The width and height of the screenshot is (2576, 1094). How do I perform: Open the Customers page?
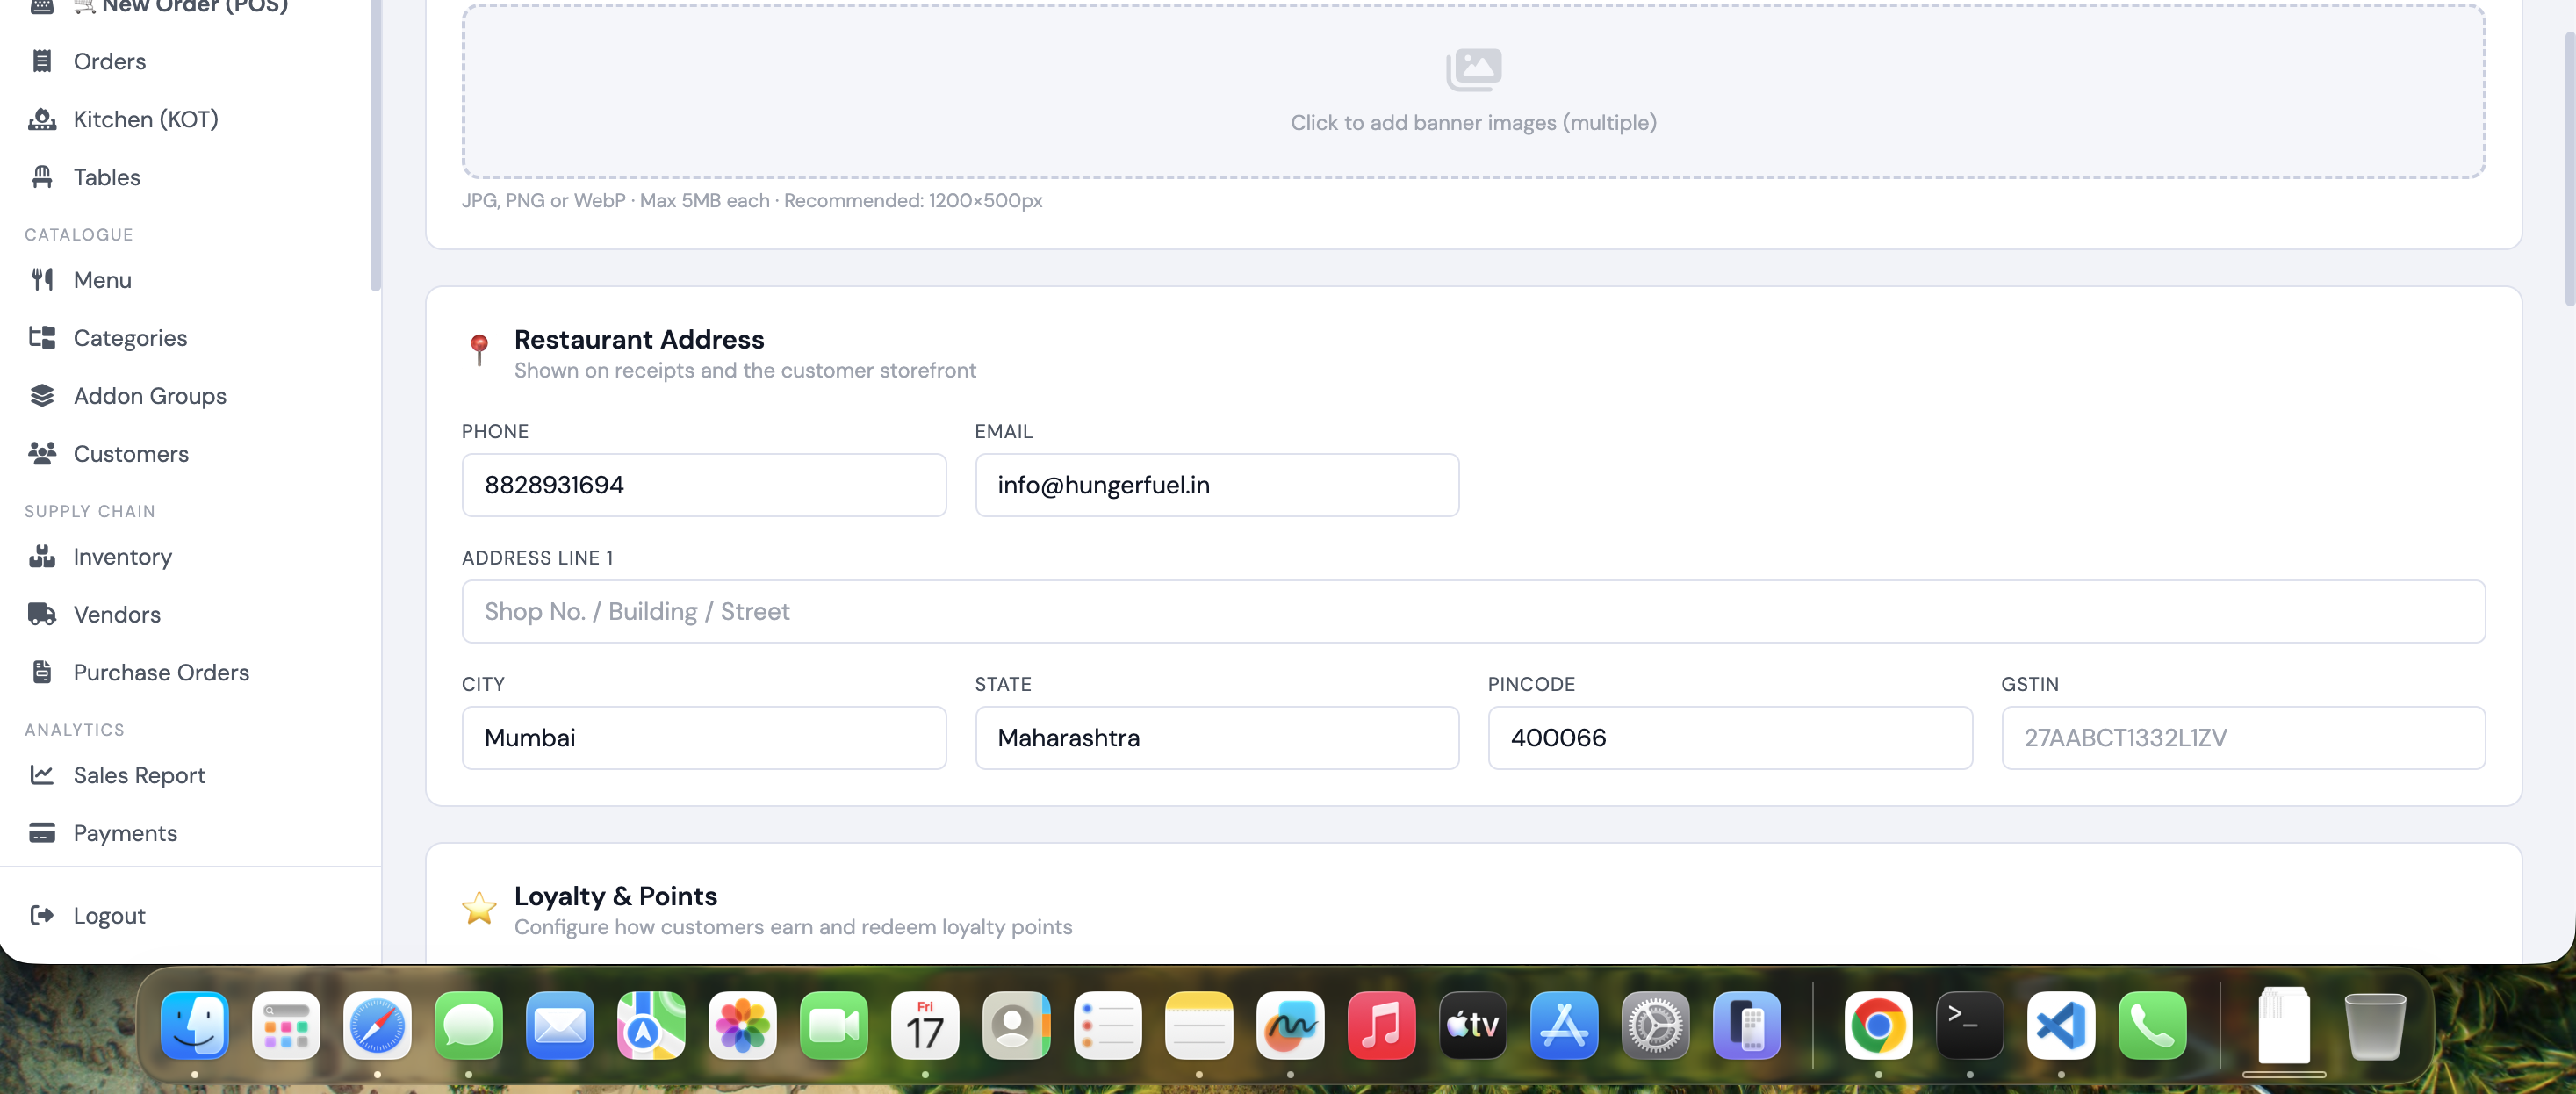click(130, 454)
